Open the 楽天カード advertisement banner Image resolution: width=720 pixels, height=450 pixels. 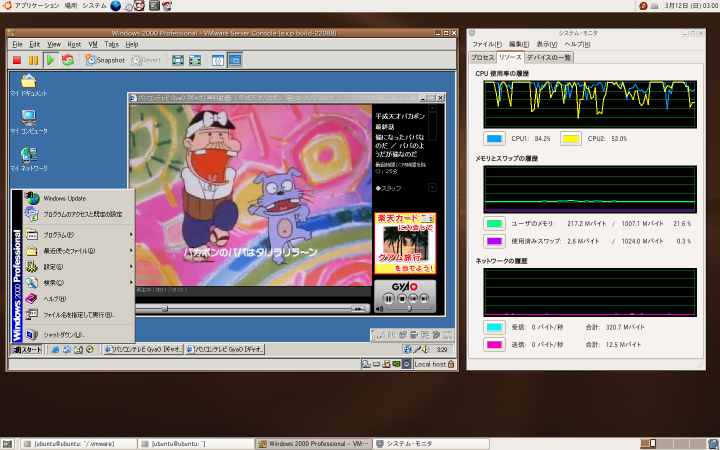coord(405,243)
